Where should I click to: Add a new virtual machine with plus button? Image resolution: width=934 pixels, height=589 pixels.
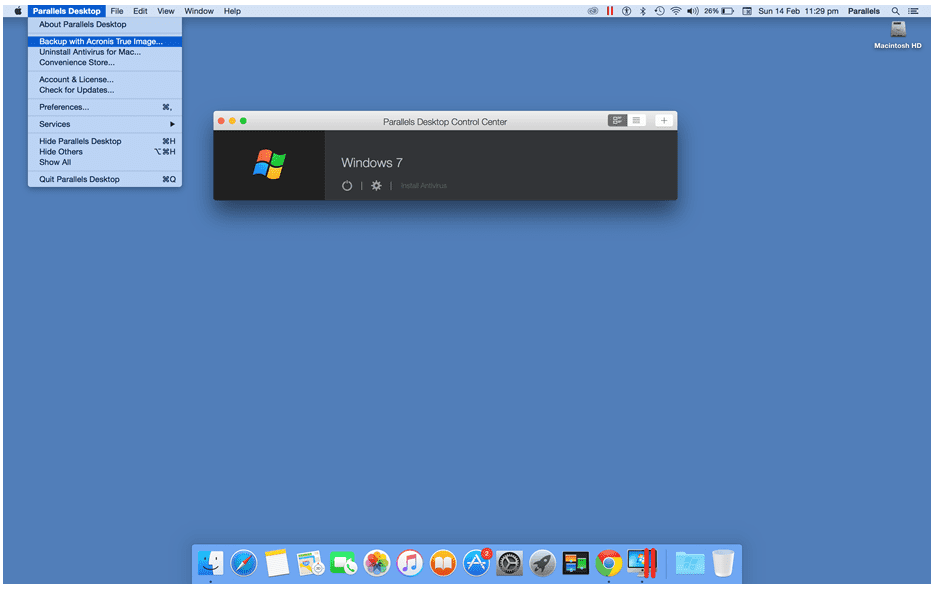click(x=664, y=121)
